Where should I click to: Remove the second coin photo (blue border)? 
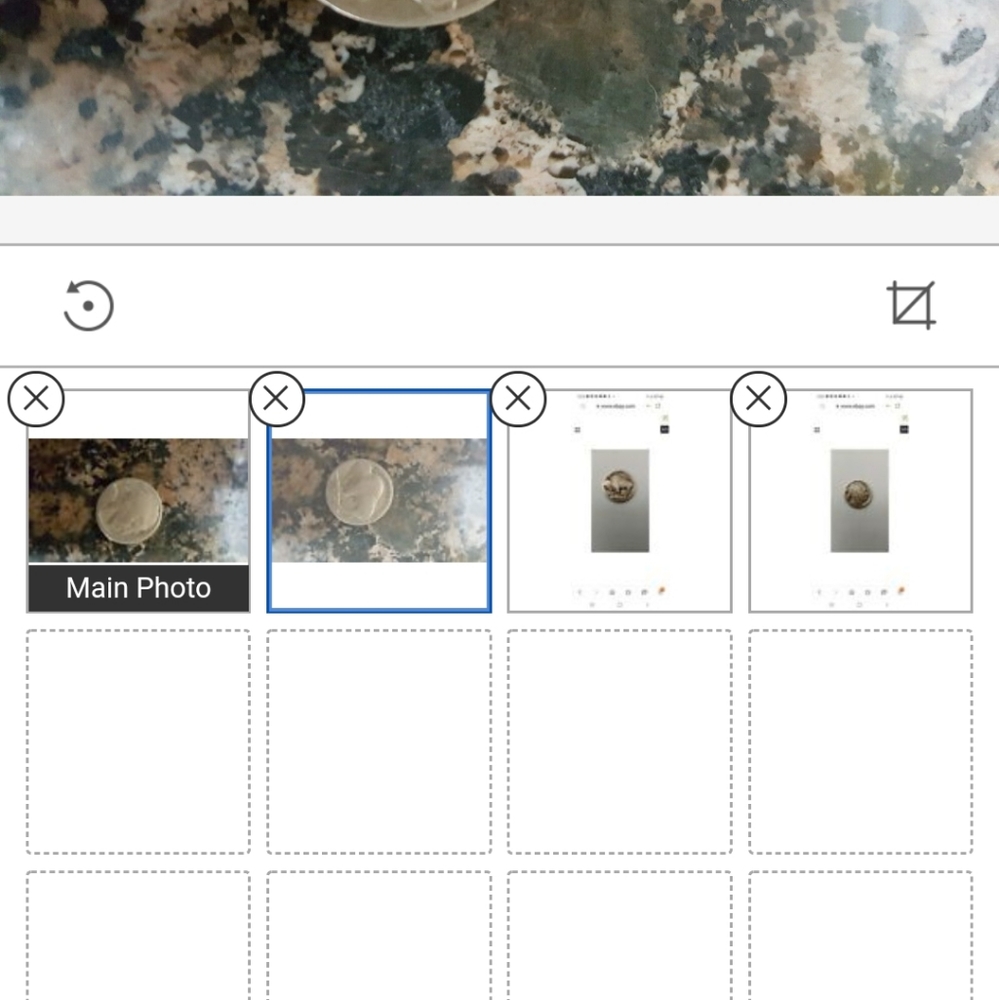pyautogui.click(x=277, y=399)
